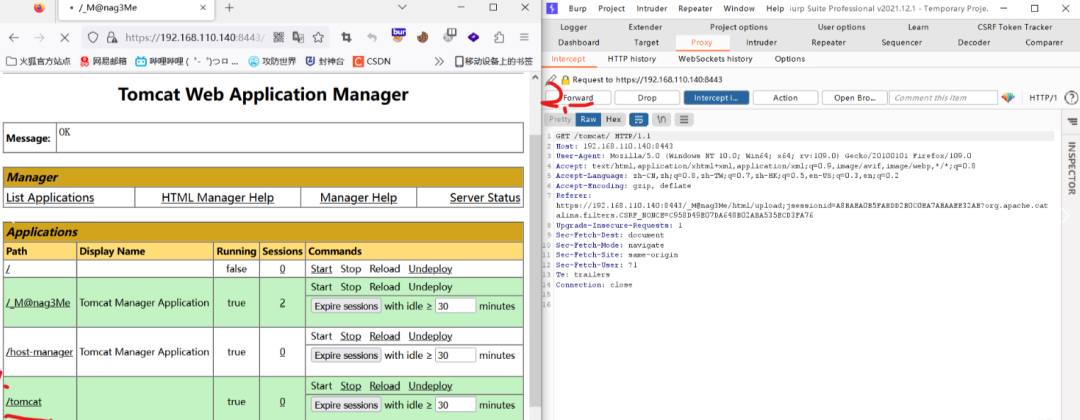Viewport: 1080px width, 420px height.
Task: Click the icon at the top of the Inspector panel
Action: pos(1071,121)
